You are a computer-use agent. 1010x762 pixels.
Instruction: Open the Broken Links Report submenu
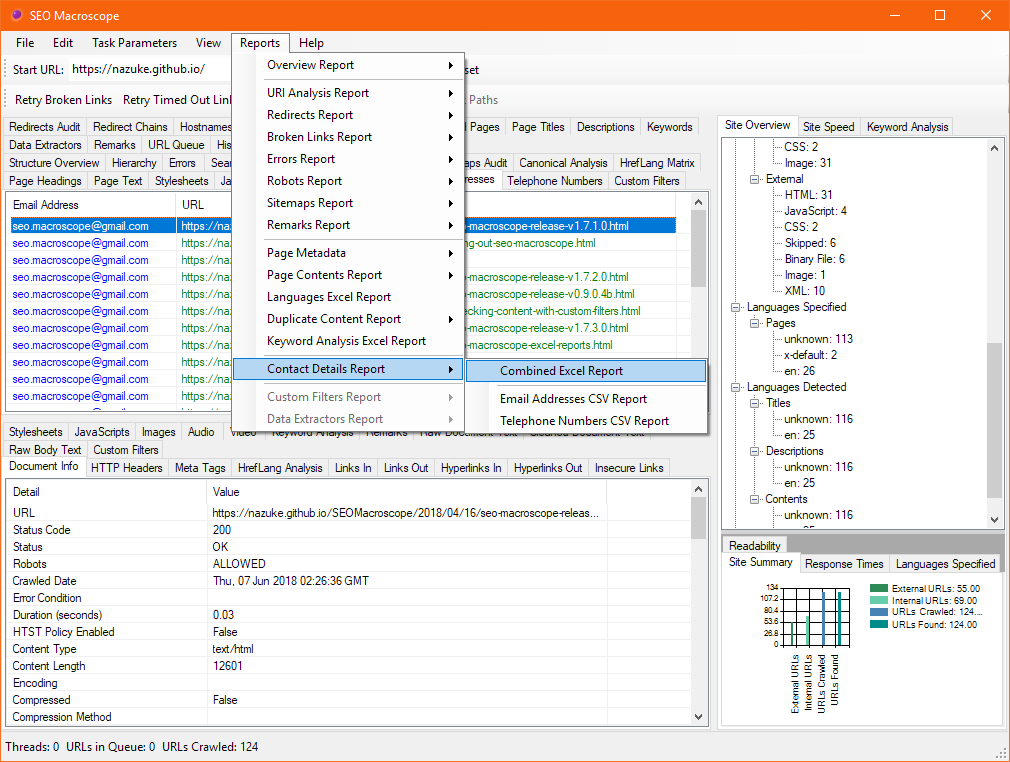pos(348,137)
